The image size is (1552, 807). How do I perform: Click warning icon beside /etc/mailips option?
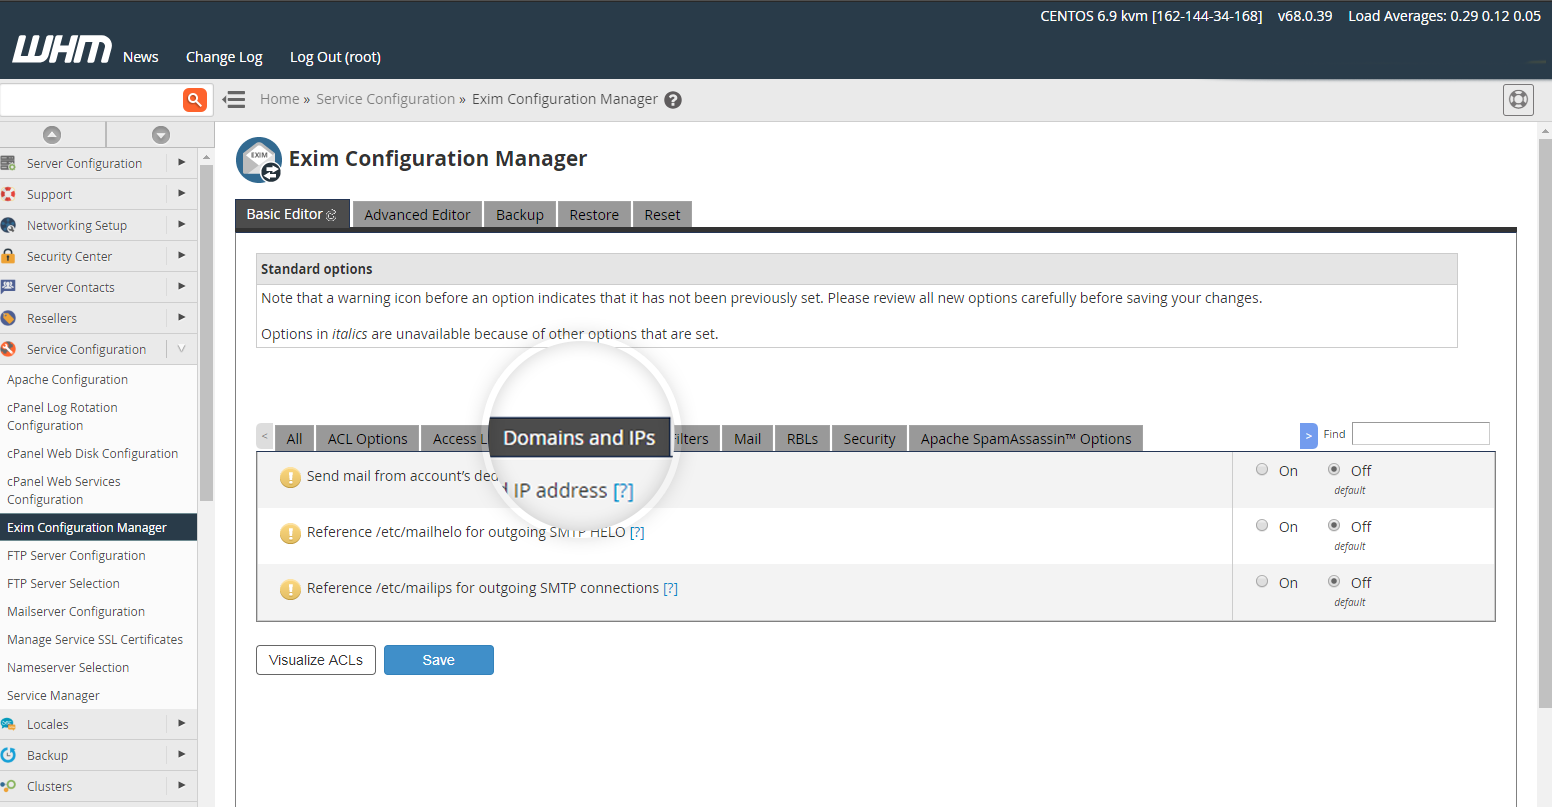[x=290, y=590]
